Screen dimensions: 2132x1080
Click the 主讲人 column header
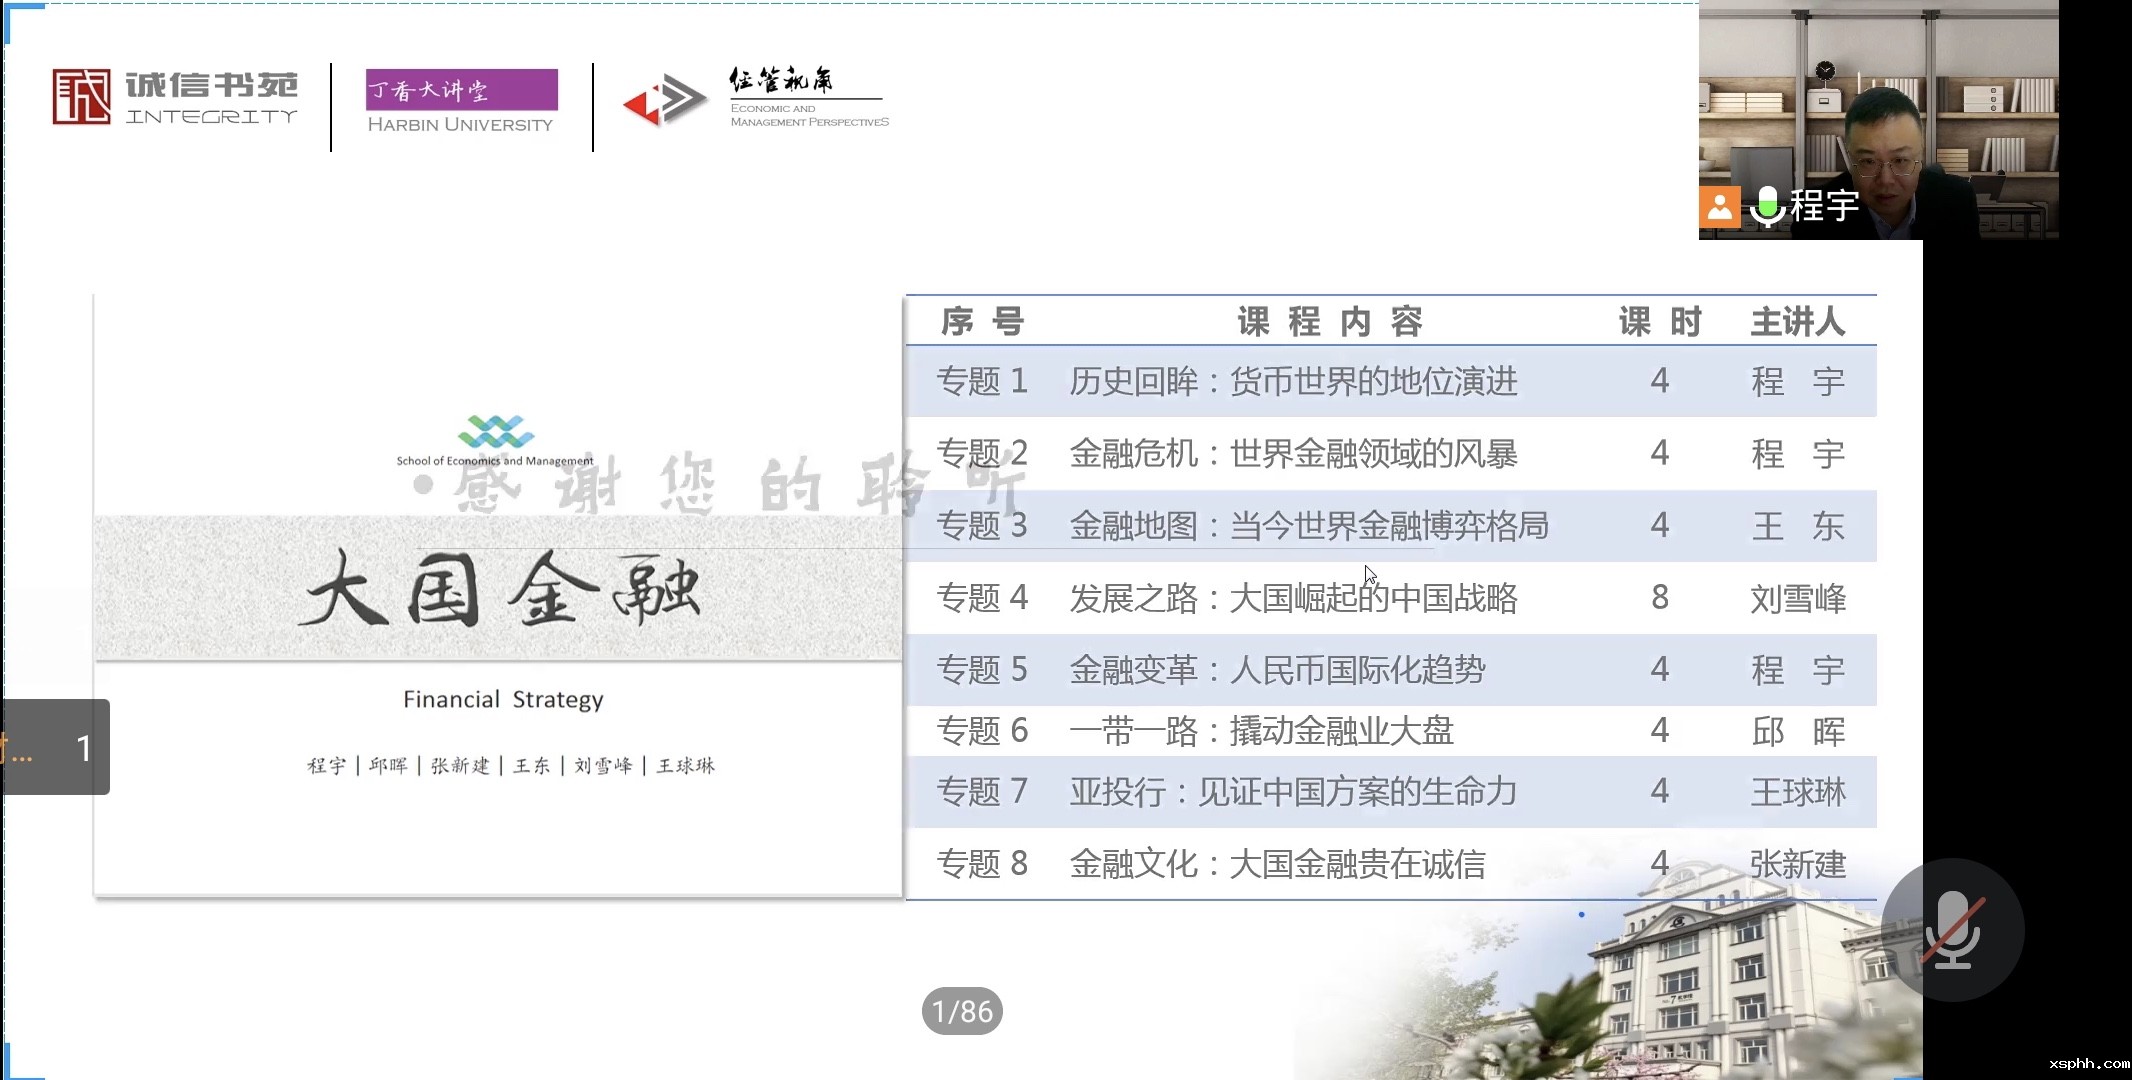click(1797, 322)
